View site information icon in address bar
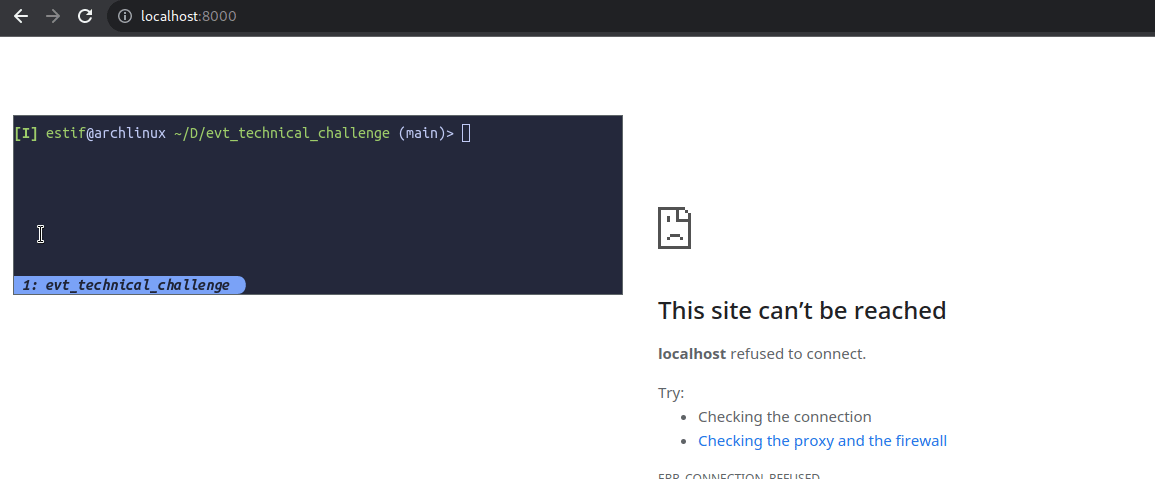The width and height of the screenshot is (1155, 479). click(x=125, y=16)
